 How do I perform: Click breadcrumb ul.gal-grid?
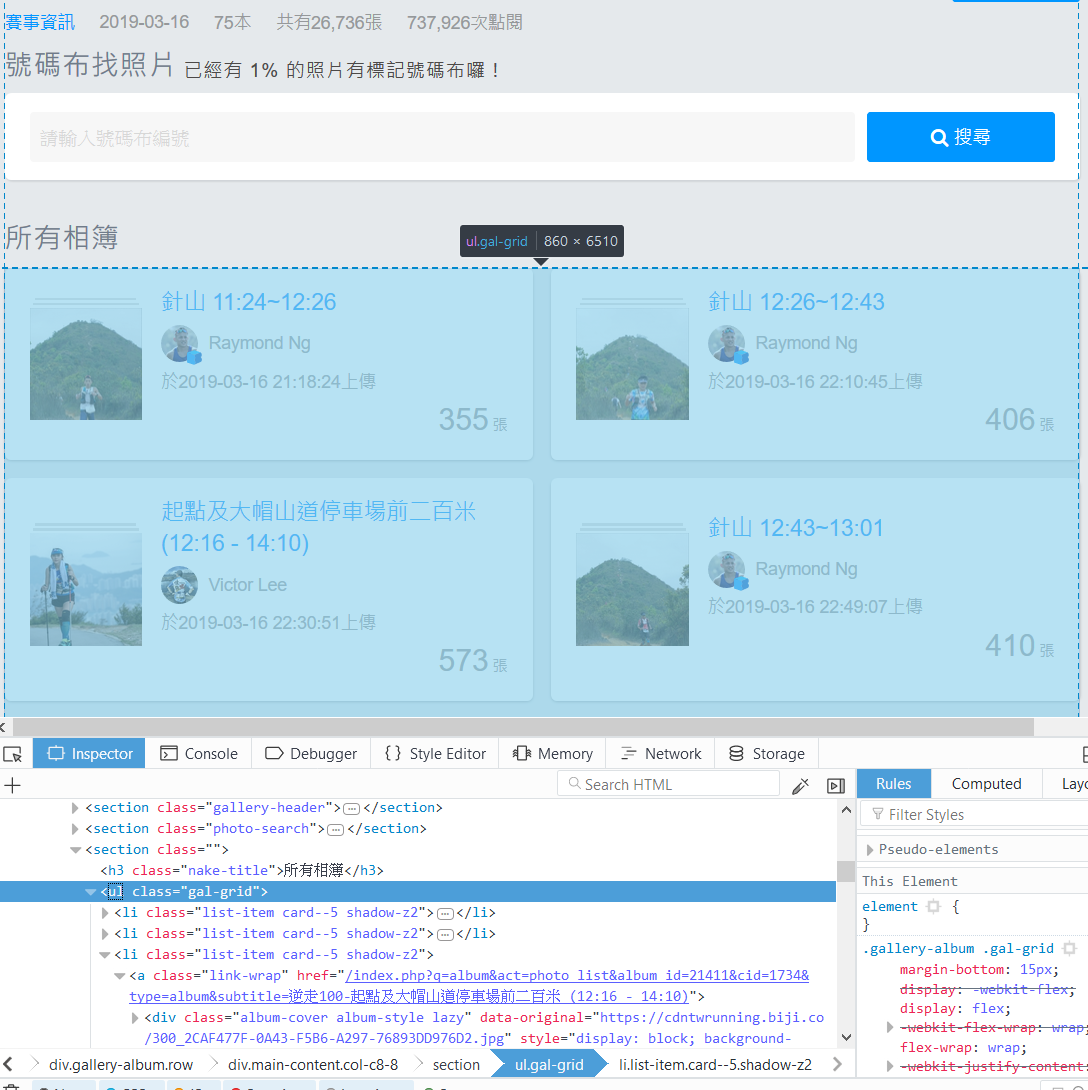[549, 1064]
